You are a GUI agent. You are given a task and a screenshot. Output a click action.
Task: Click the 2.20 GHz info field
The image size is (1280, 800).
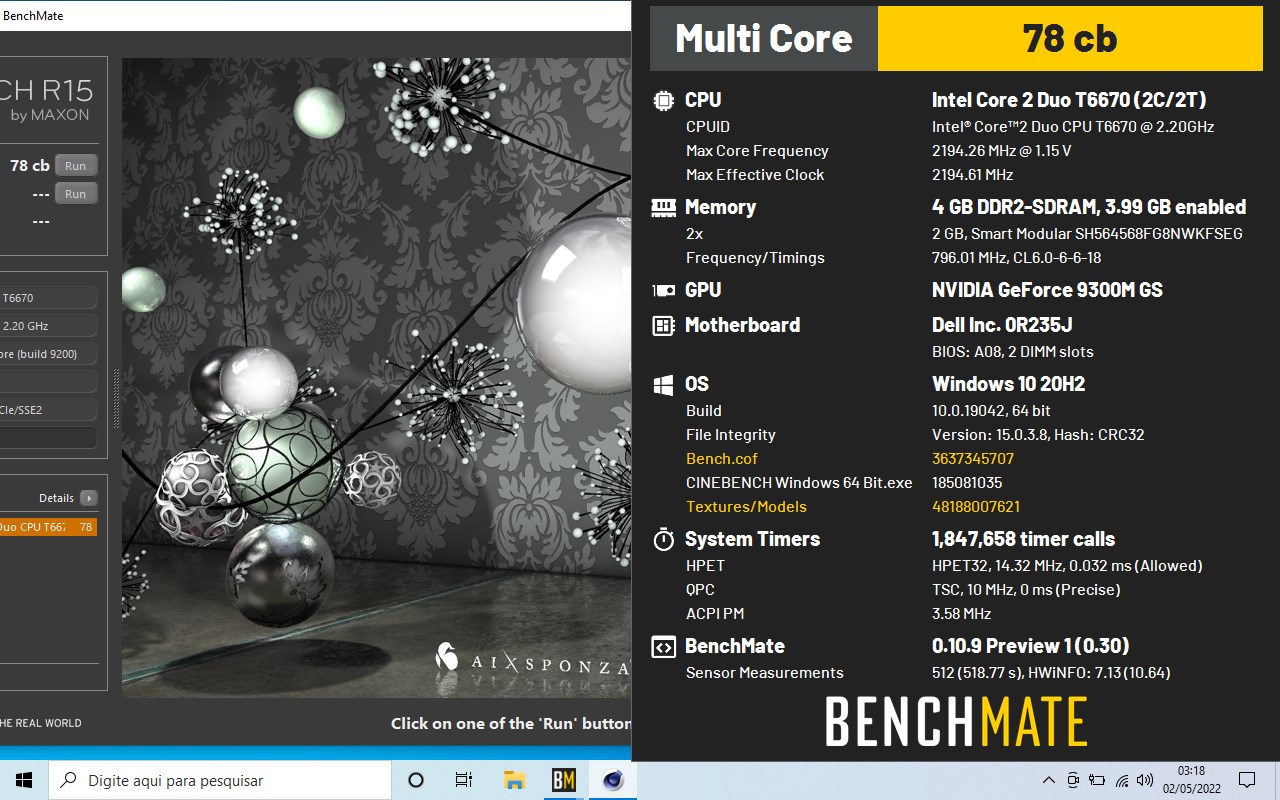[x=48, y=326]
